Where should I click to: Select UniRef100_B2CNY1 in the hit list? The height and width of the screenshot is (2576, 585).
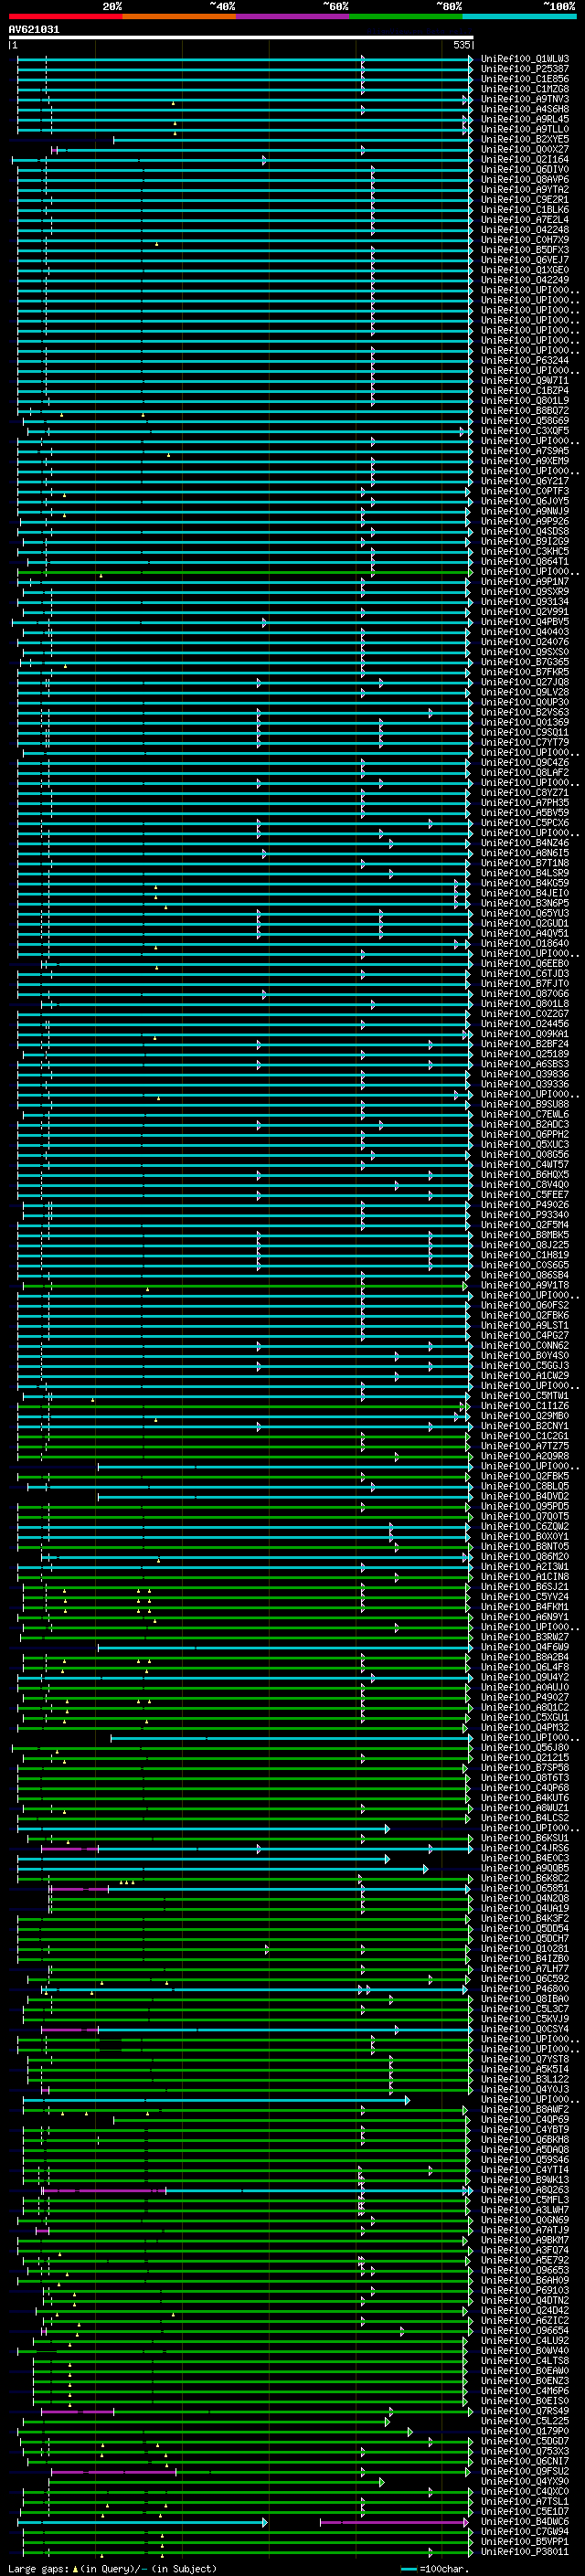(525, 1426)
